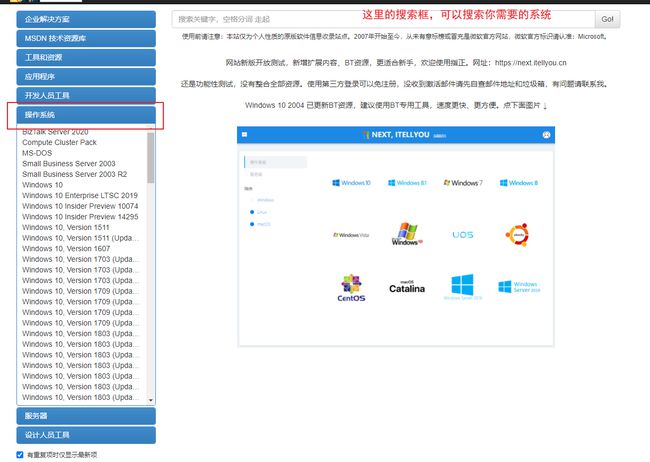Image resolution: width=650 pixels, height=462 pixels.
Task: Select MS-DOS in the list
Action: [x=37, y=153]
